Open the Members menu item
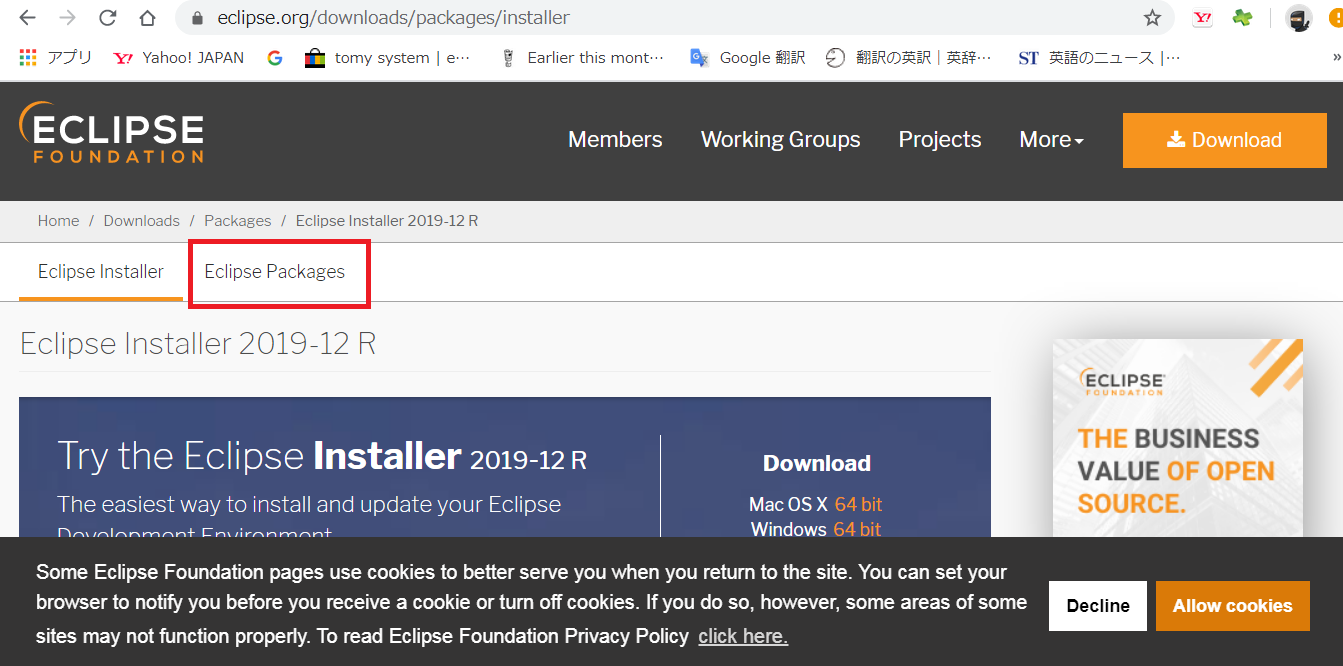Viewport: 1343px width, 666px height. click(615, 139)
